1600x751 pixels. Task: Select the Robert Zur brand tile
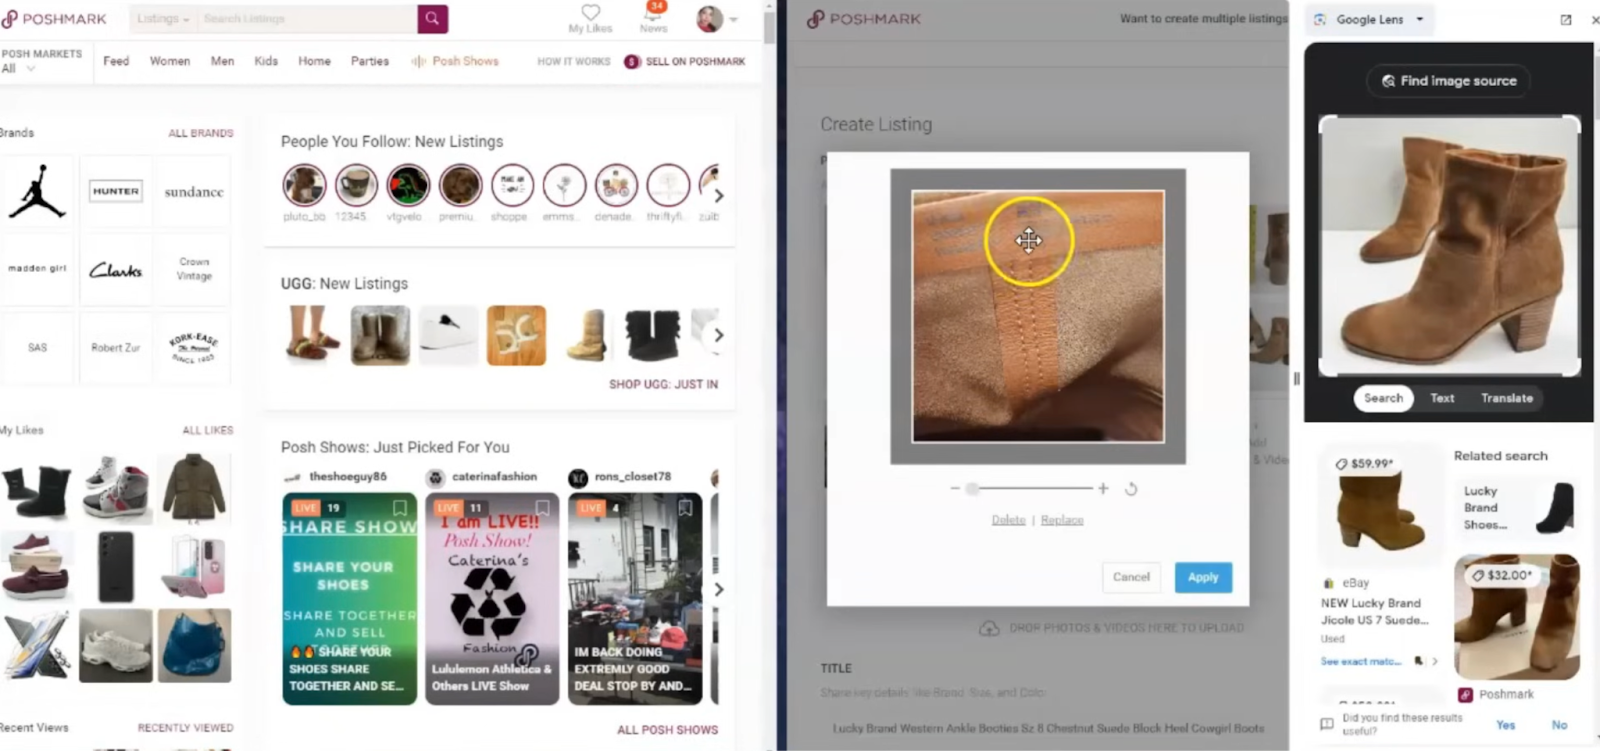click(116, 347)
